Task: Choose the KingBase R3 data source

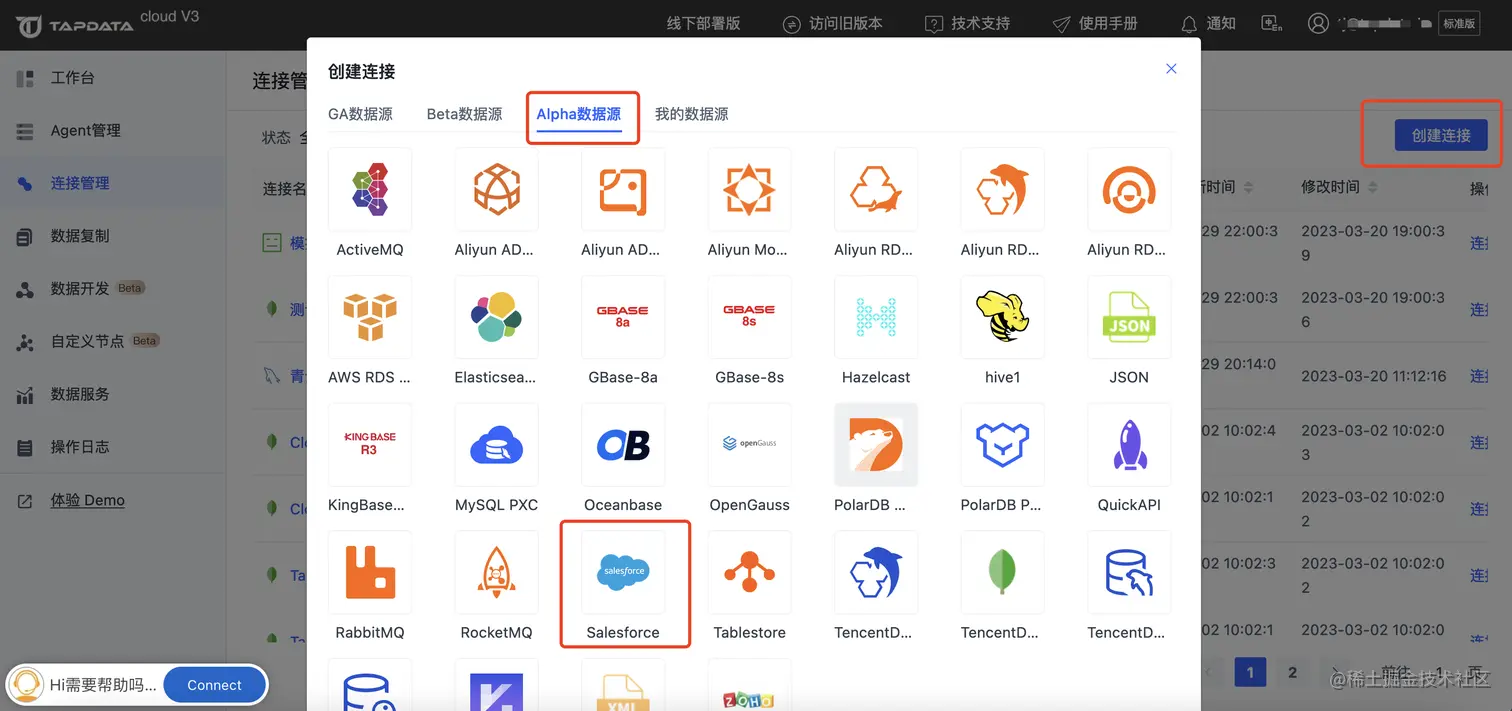Action: (370, 445)
